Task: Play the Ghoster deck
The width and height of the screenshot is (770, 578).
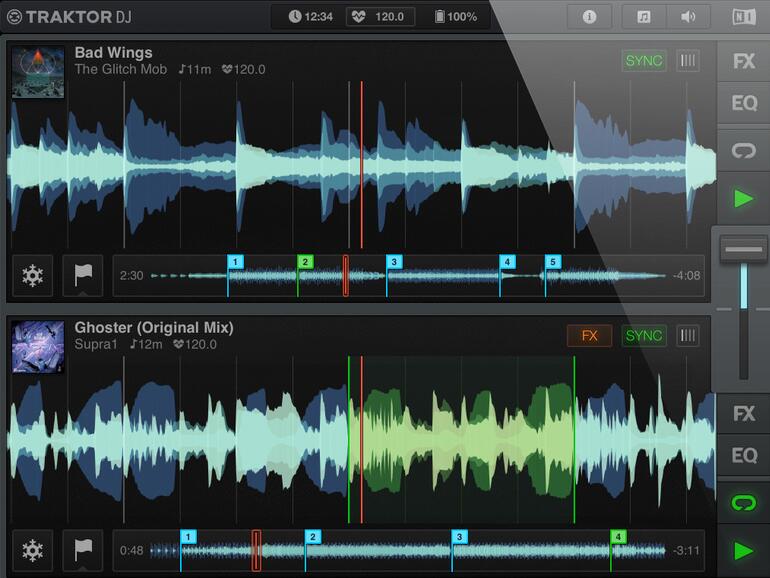Action: point(743,550)
